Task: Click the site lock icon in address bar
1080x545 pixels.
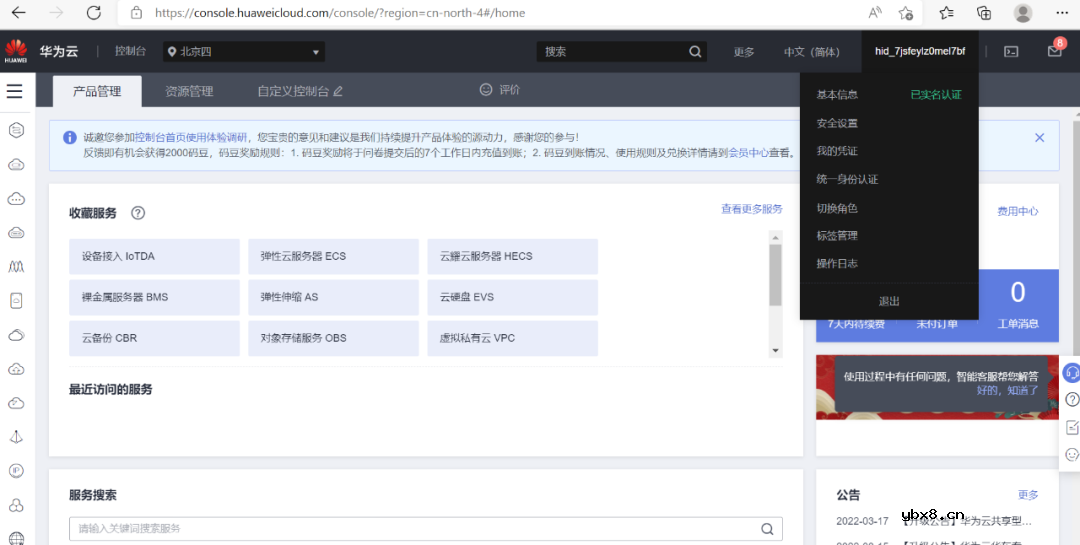Action: [136, 13]
